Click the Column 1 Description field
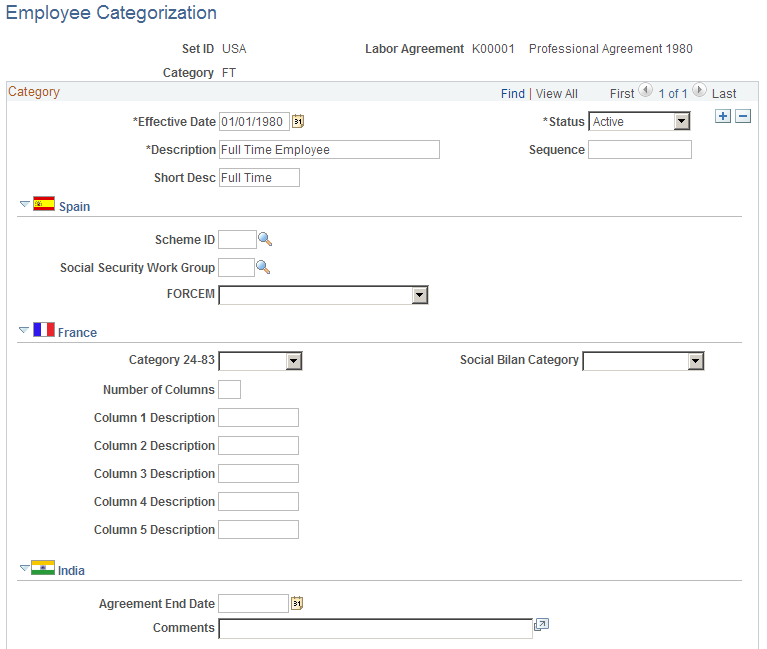 coord(258,418)
